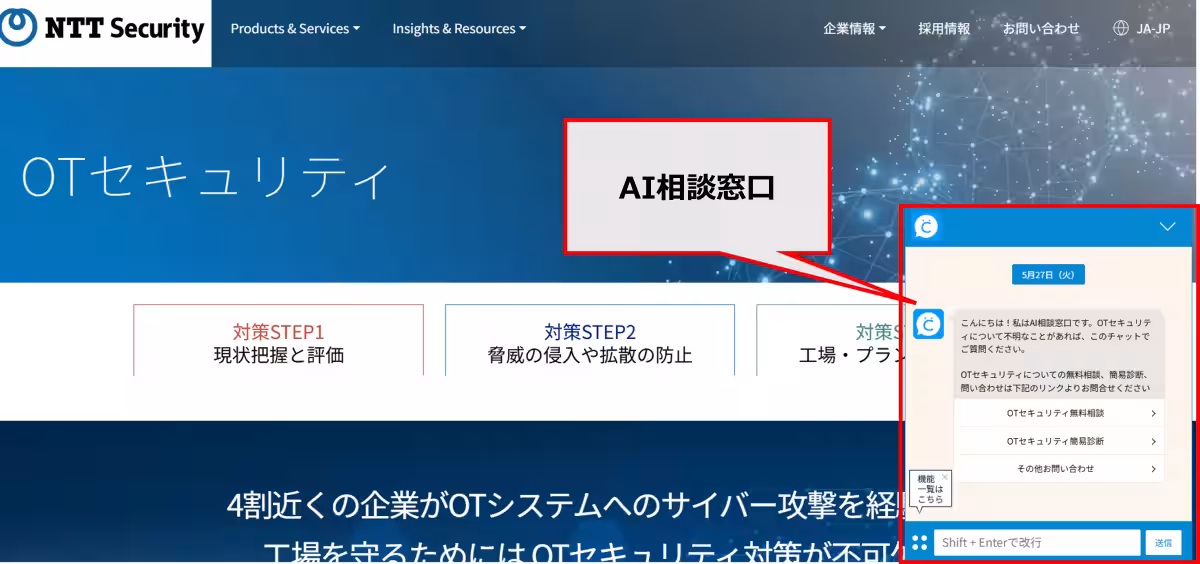Click the chatbot avatar beside the greeting message
The image size is (1200, 564).
[928, 324]
